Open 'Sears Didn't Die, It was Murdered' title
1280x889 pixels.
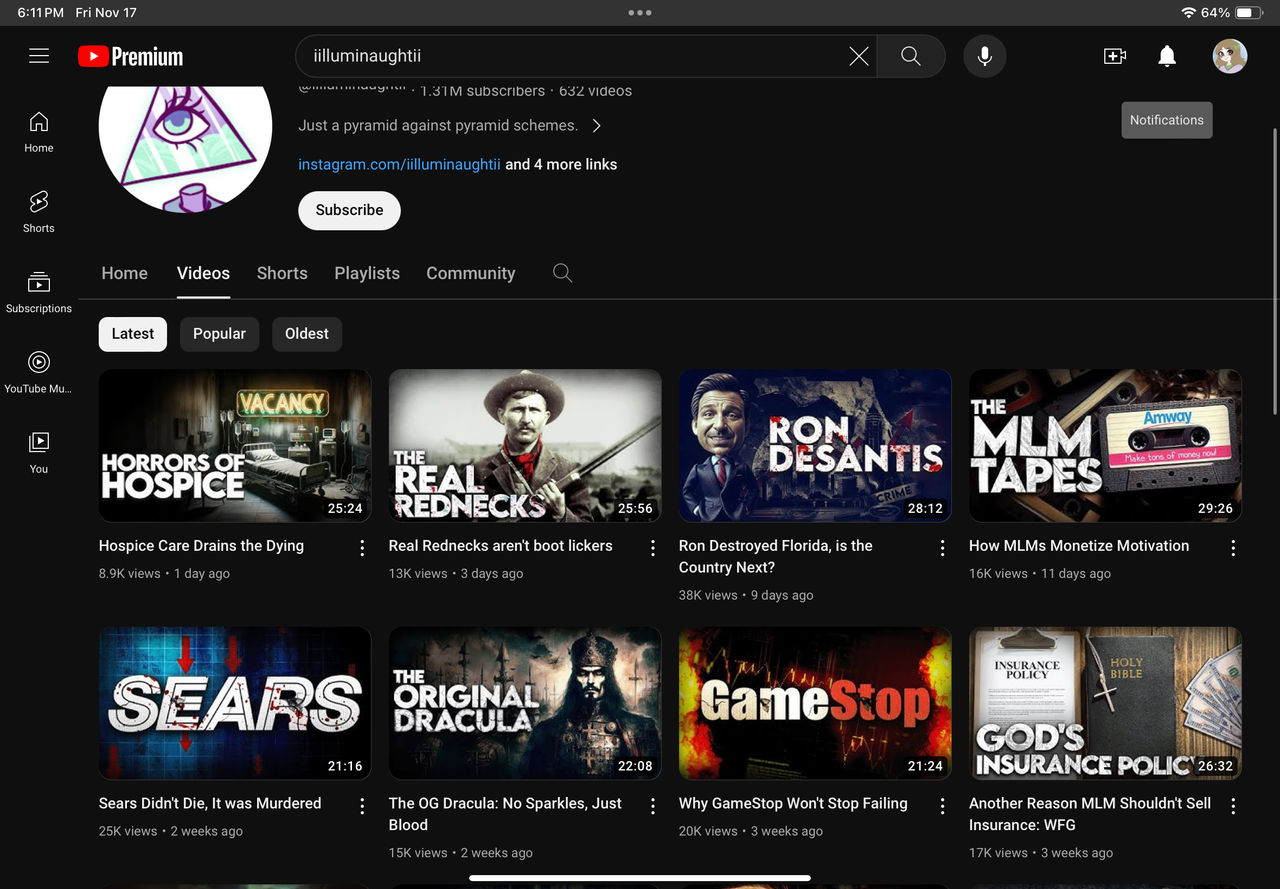click(x=210, y=804)
